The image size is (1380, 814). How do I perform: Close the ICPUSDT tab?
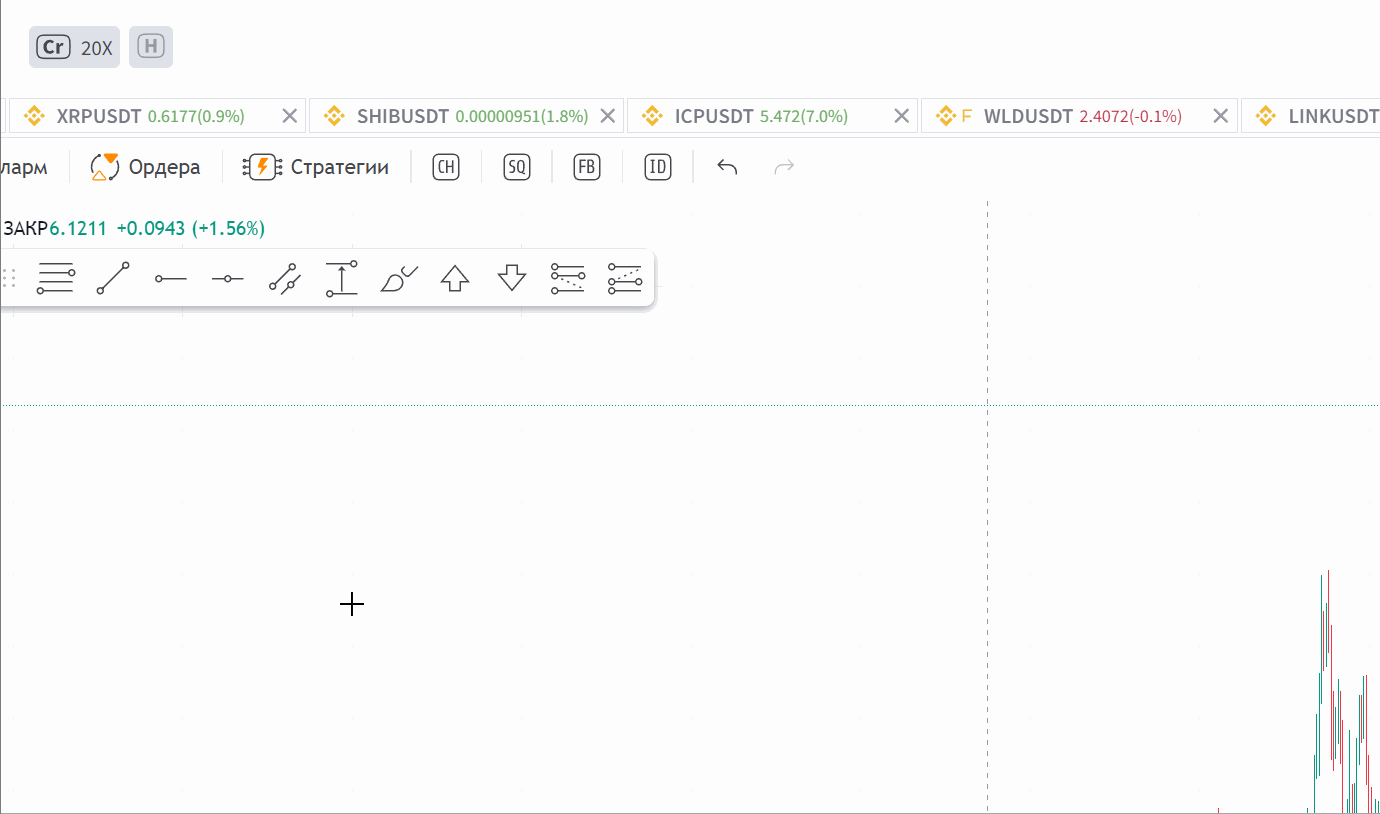[x=901, y=116]
